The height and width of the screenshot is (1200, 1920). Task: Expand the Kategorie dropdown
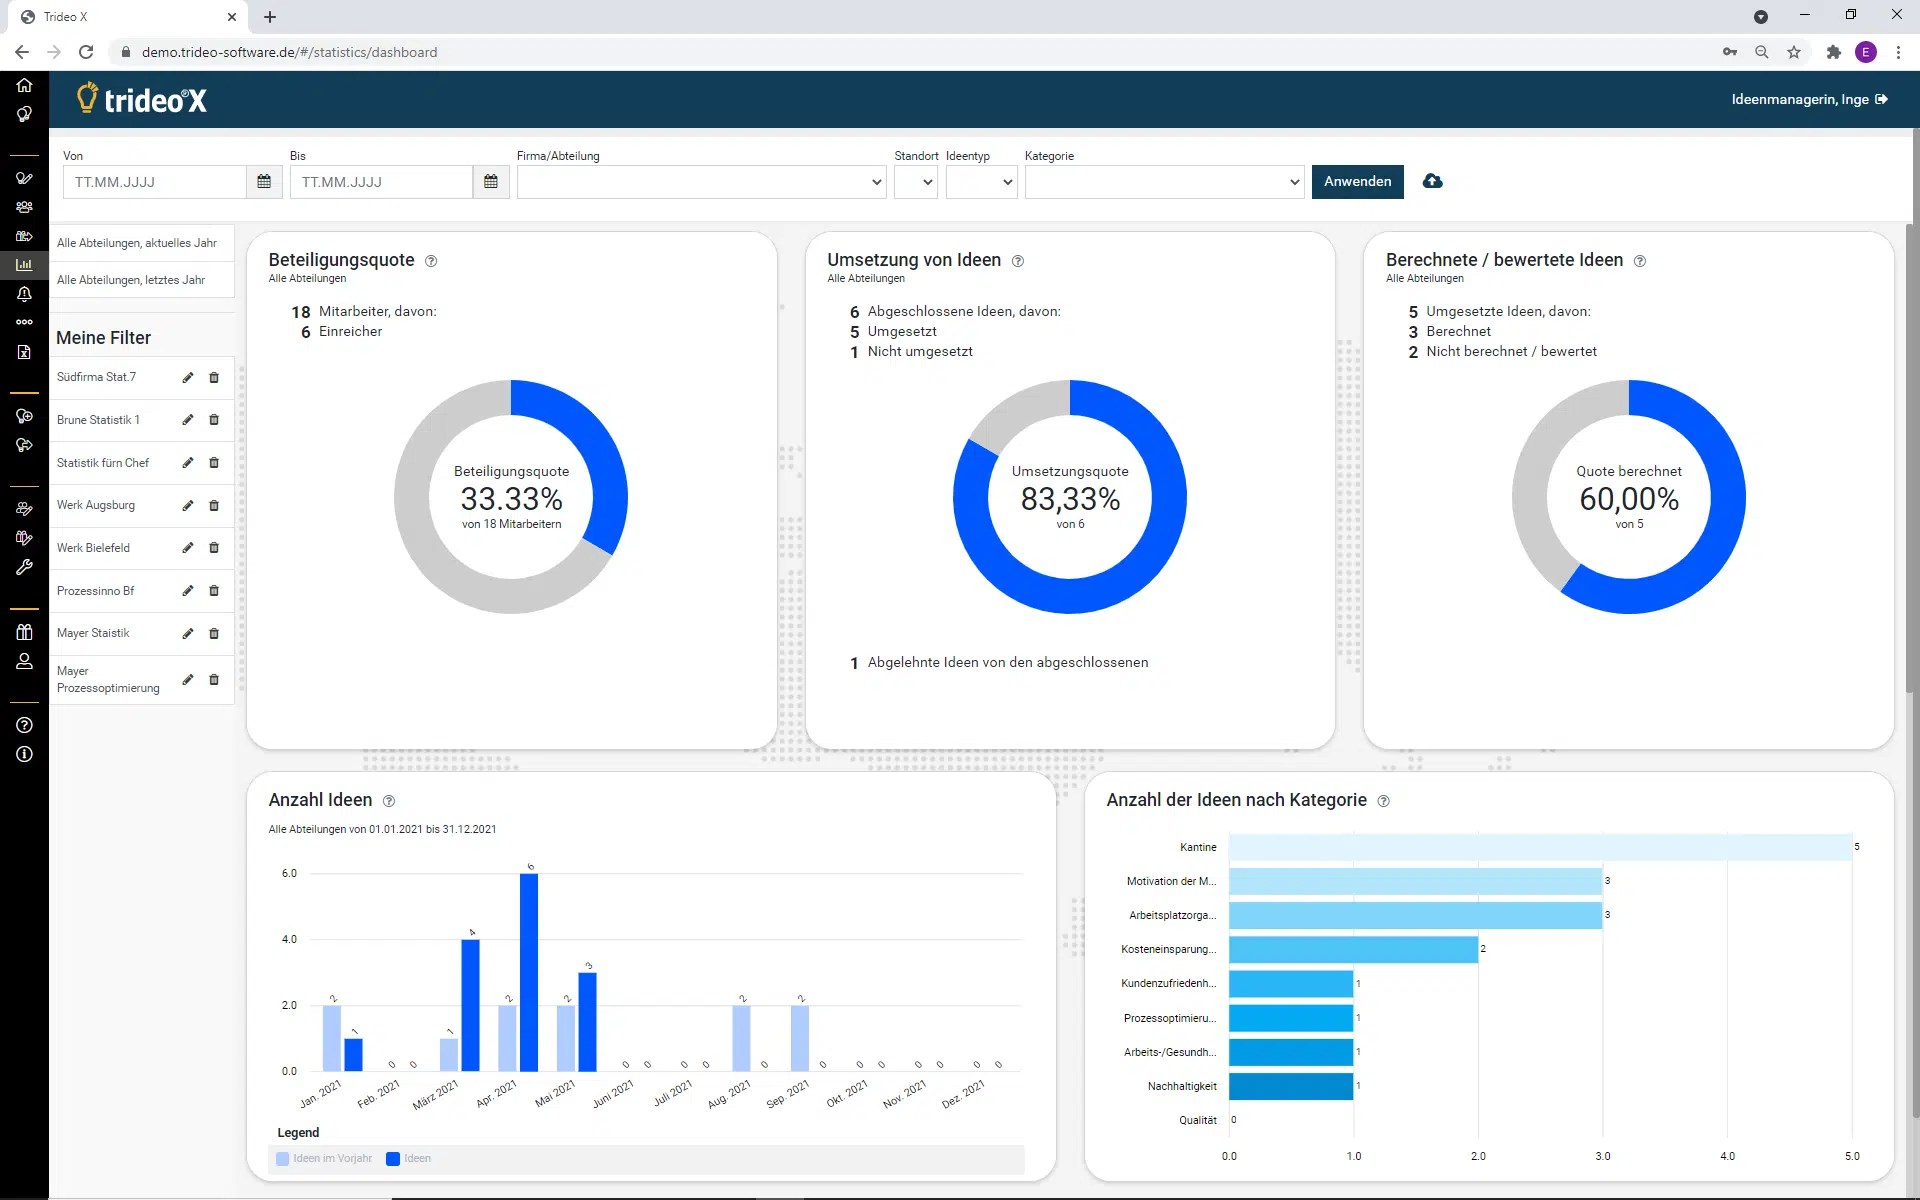[x=1164, y=182]
